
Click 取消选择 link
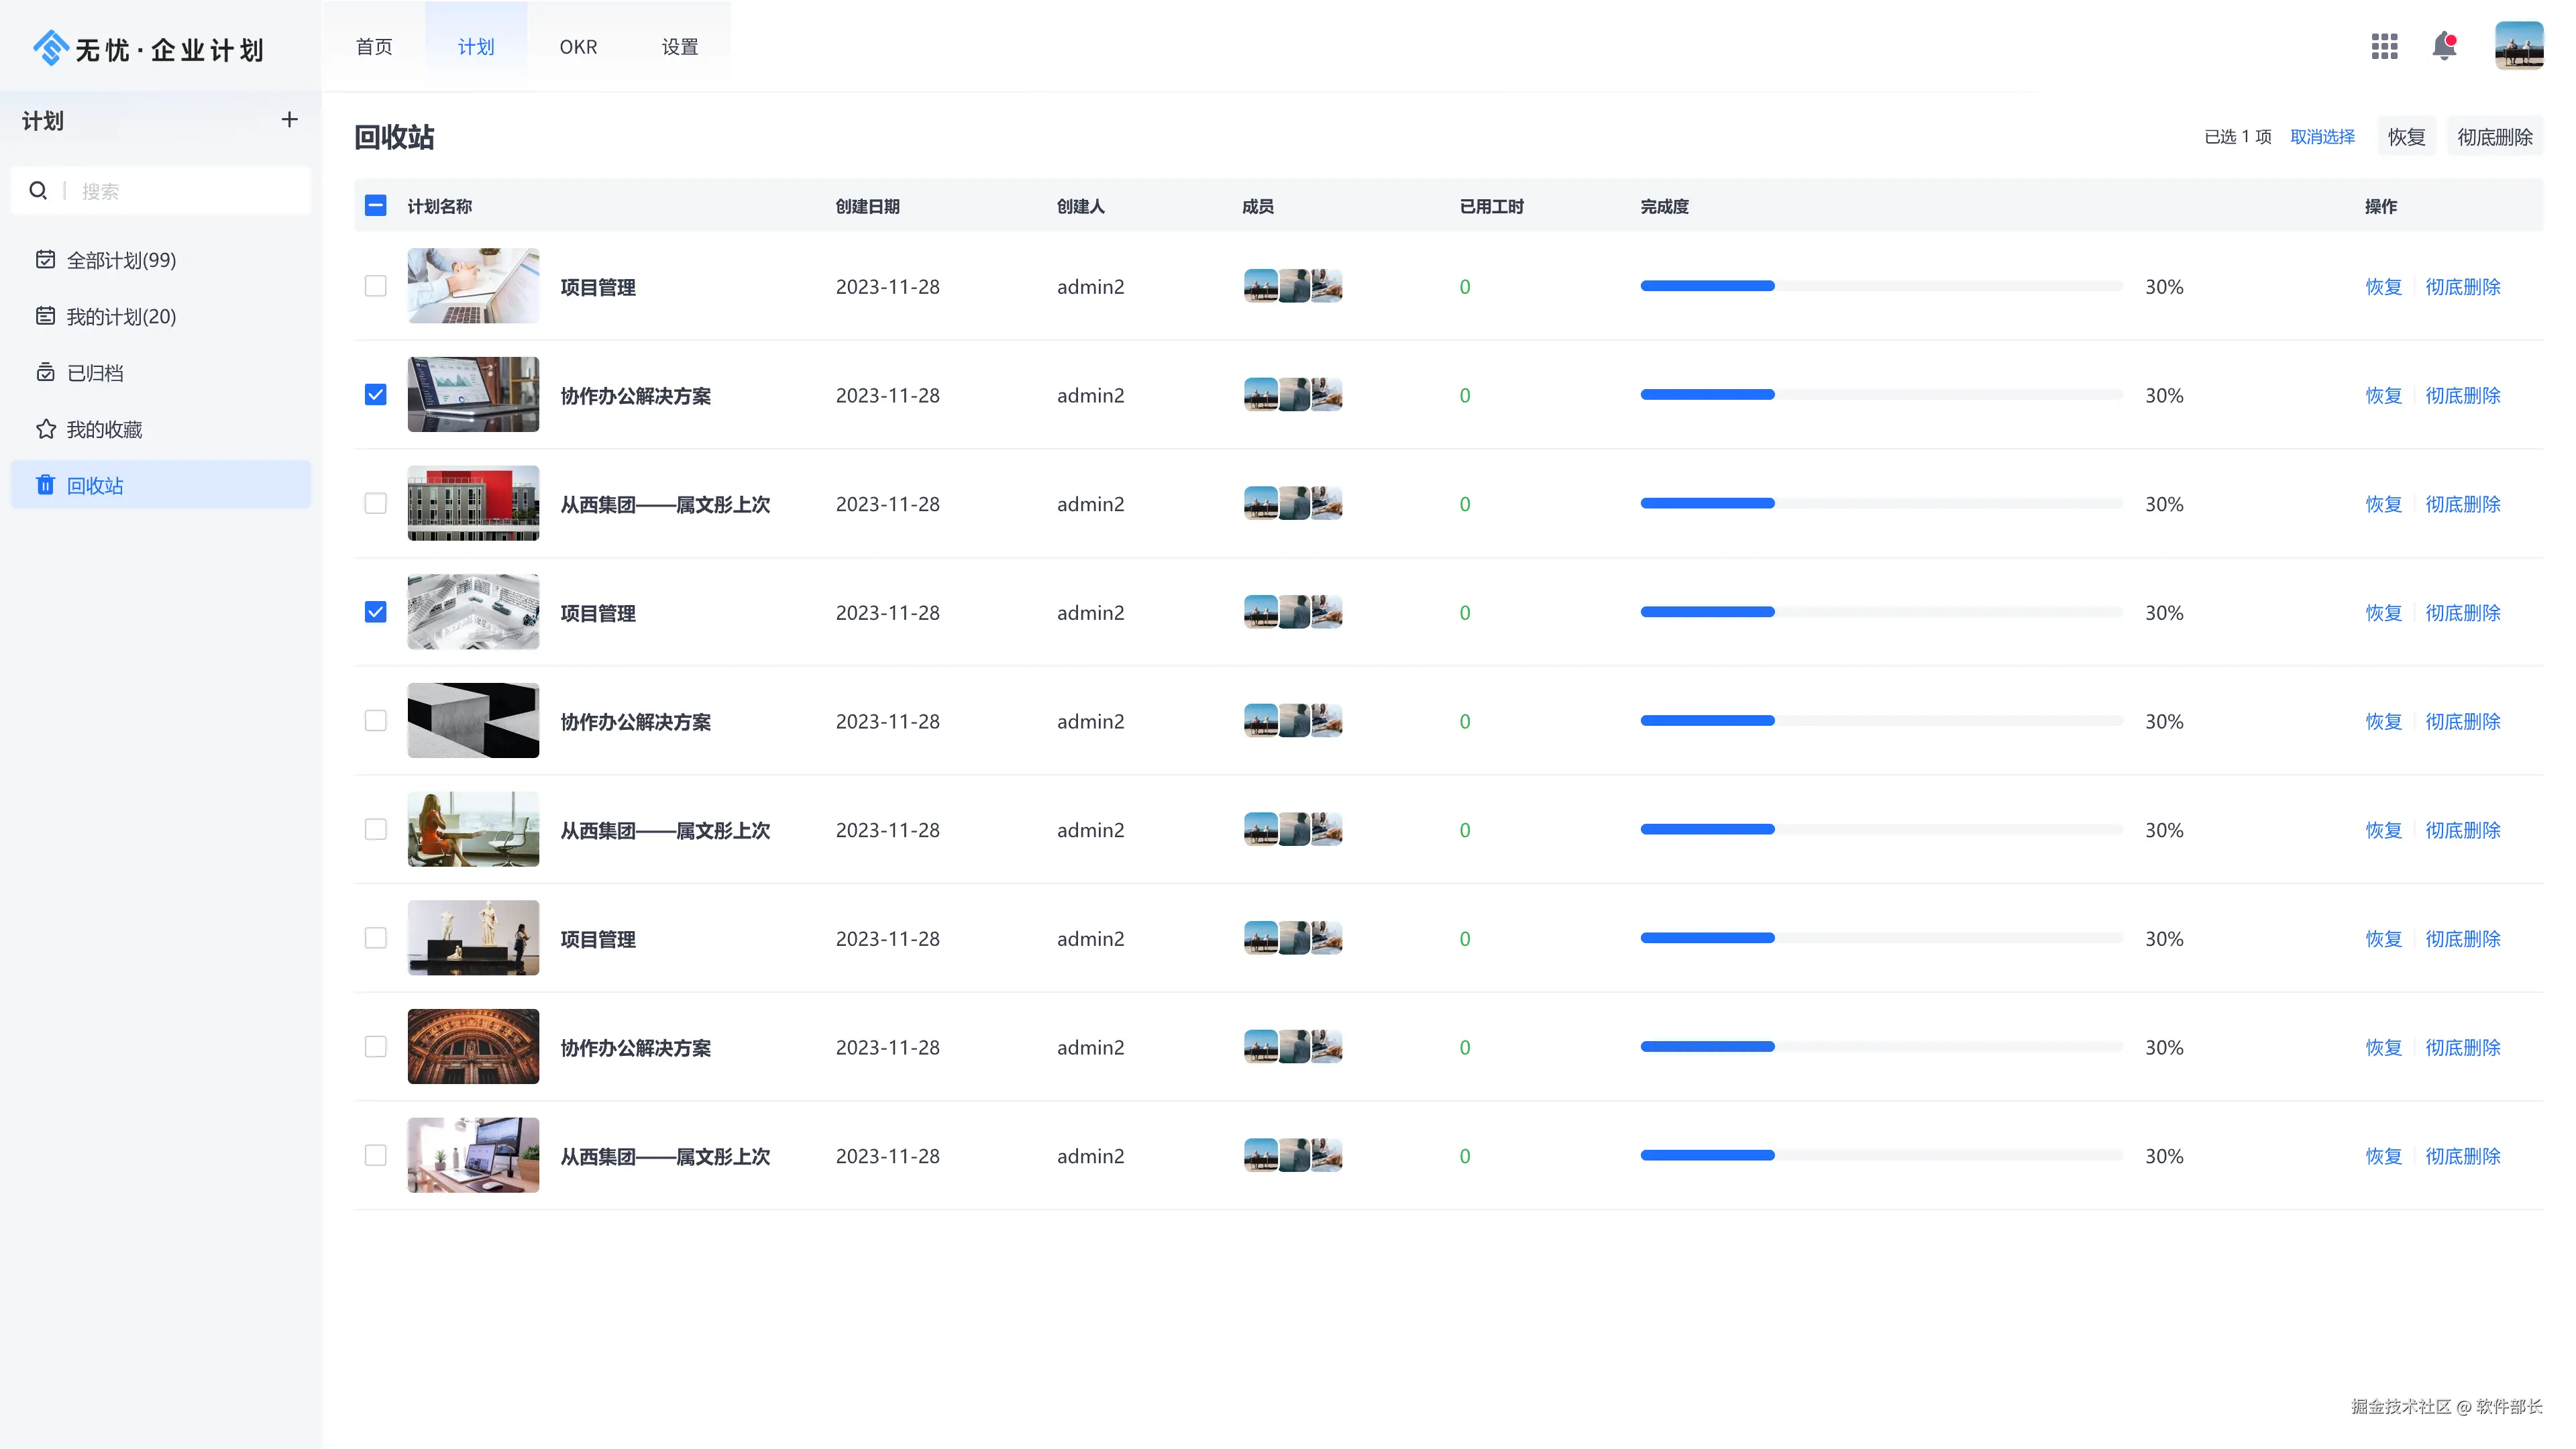coord(2322,137)
